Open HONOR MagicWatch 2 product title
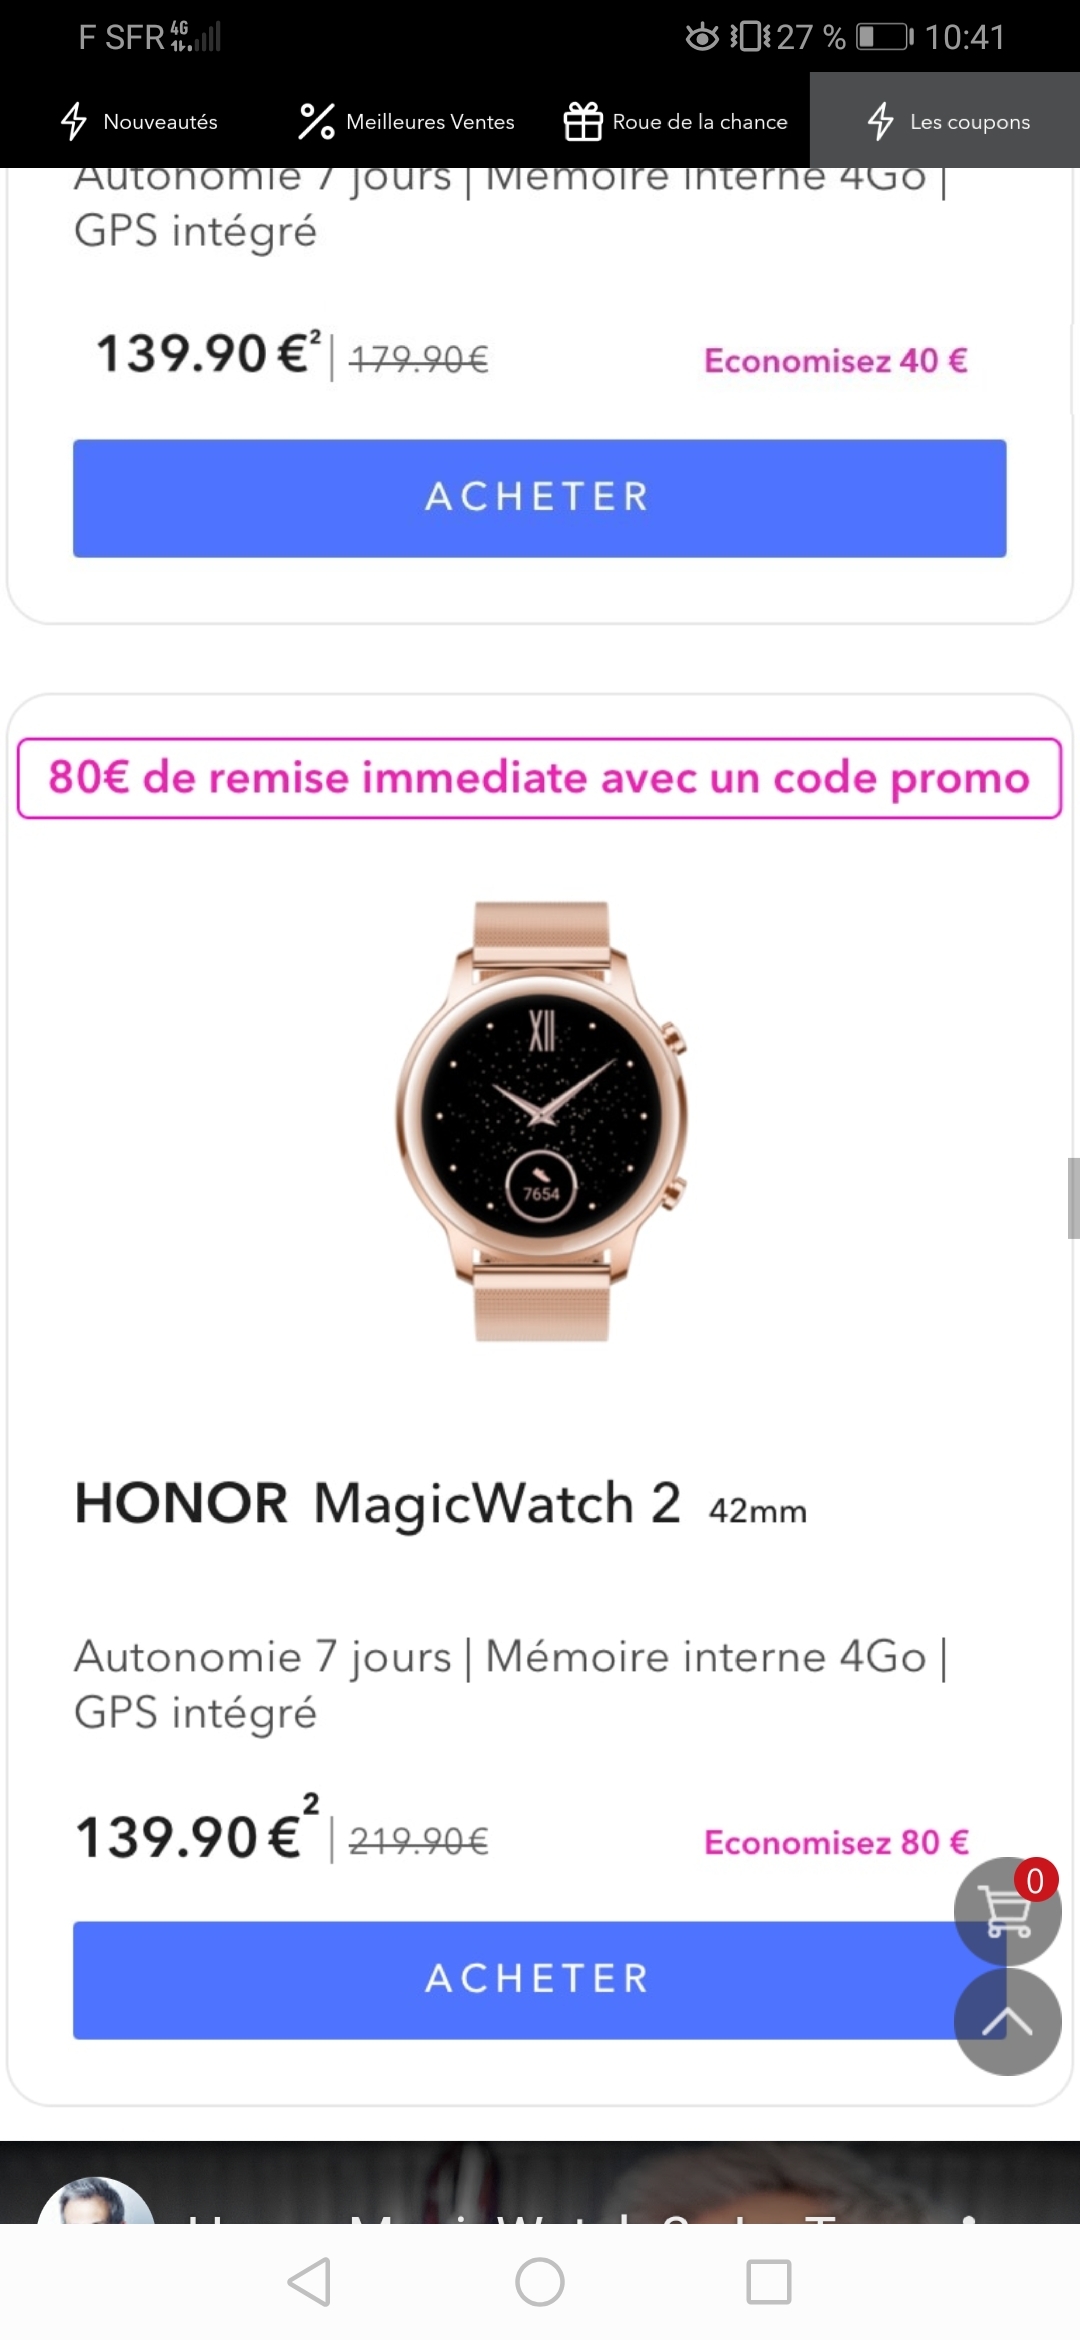 (x=440, y=1503)
